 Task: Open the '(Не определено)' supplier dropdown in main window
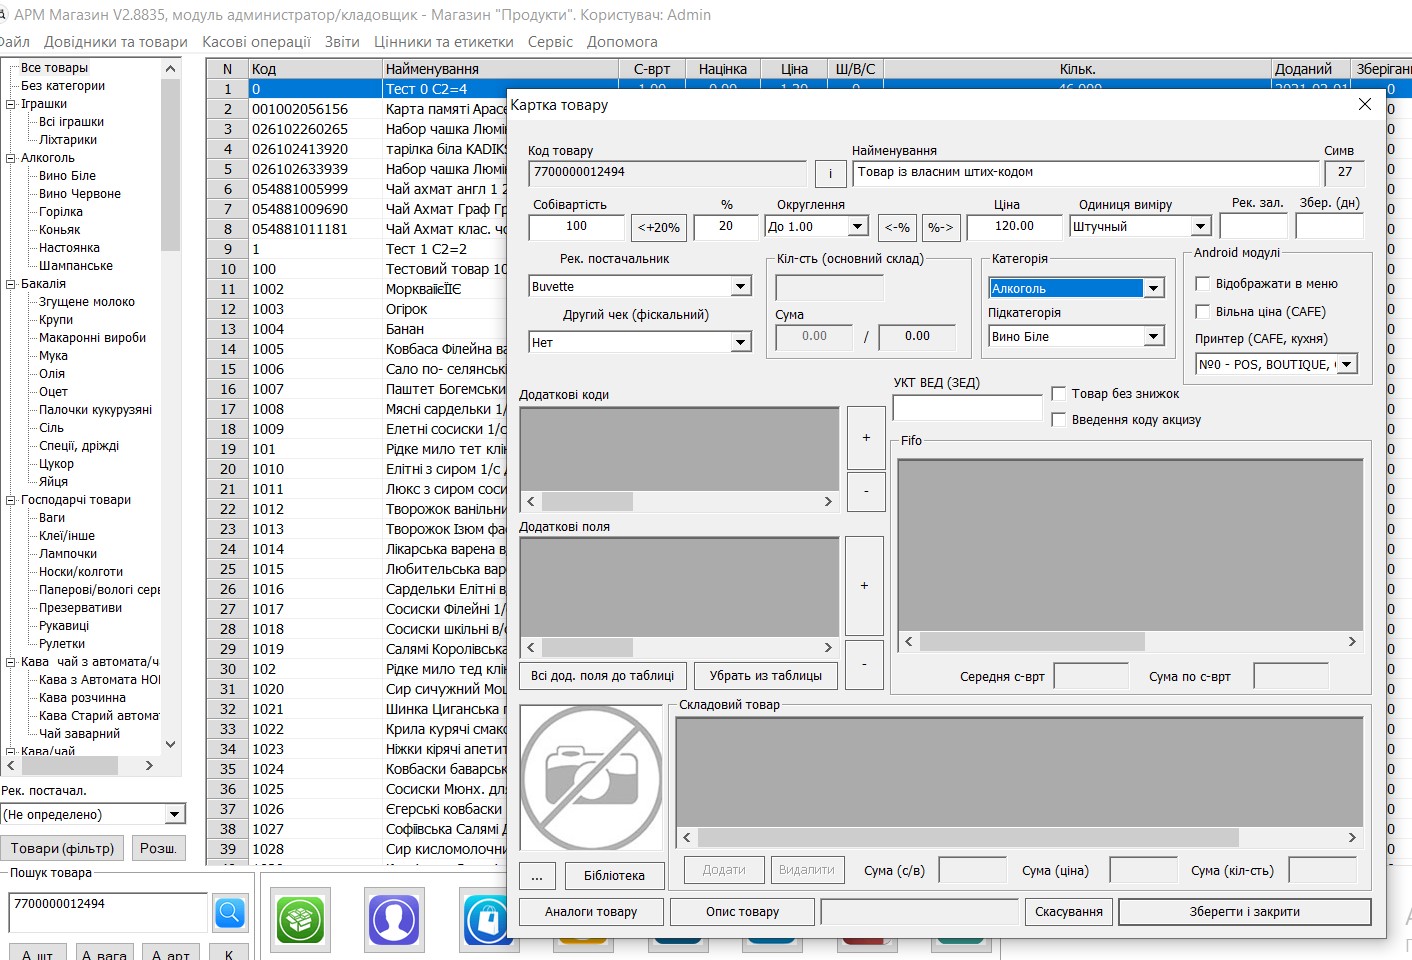click(175, 815)
